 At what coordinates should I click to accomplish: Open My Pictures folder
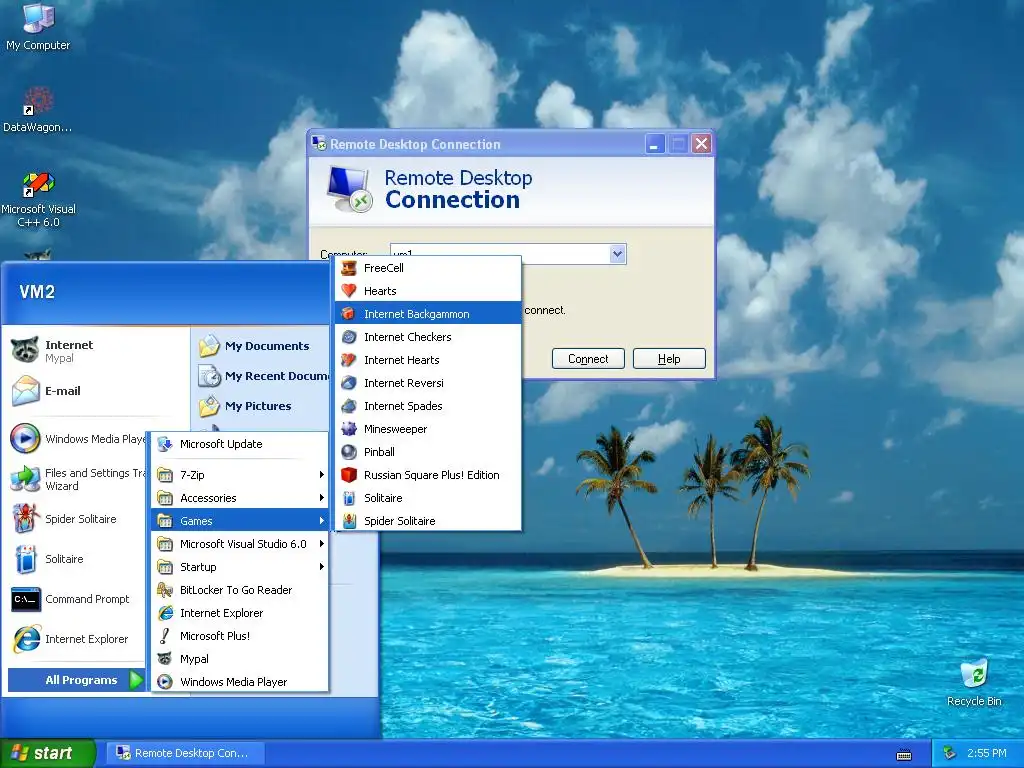[x=261, y=406]
